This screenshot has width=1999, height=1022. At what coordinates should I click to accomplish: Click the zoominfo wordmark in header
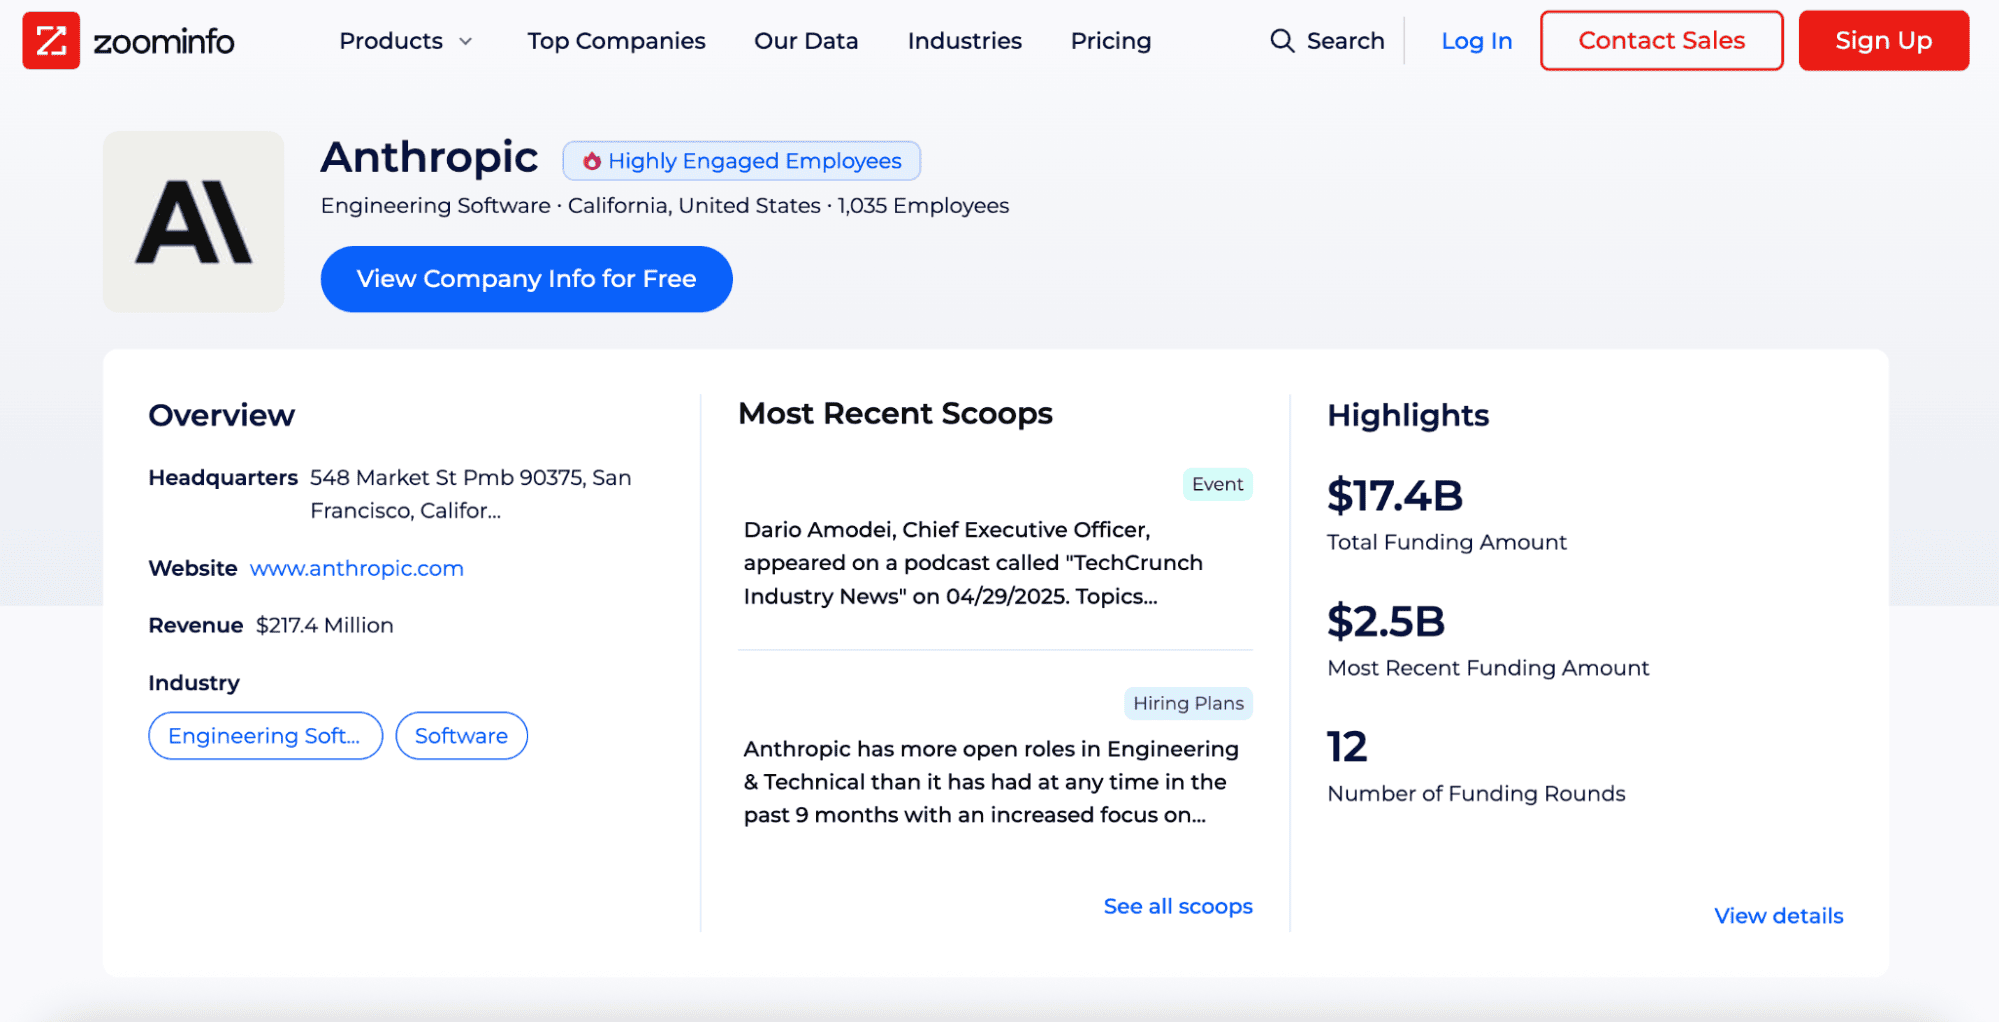[164, 41]
